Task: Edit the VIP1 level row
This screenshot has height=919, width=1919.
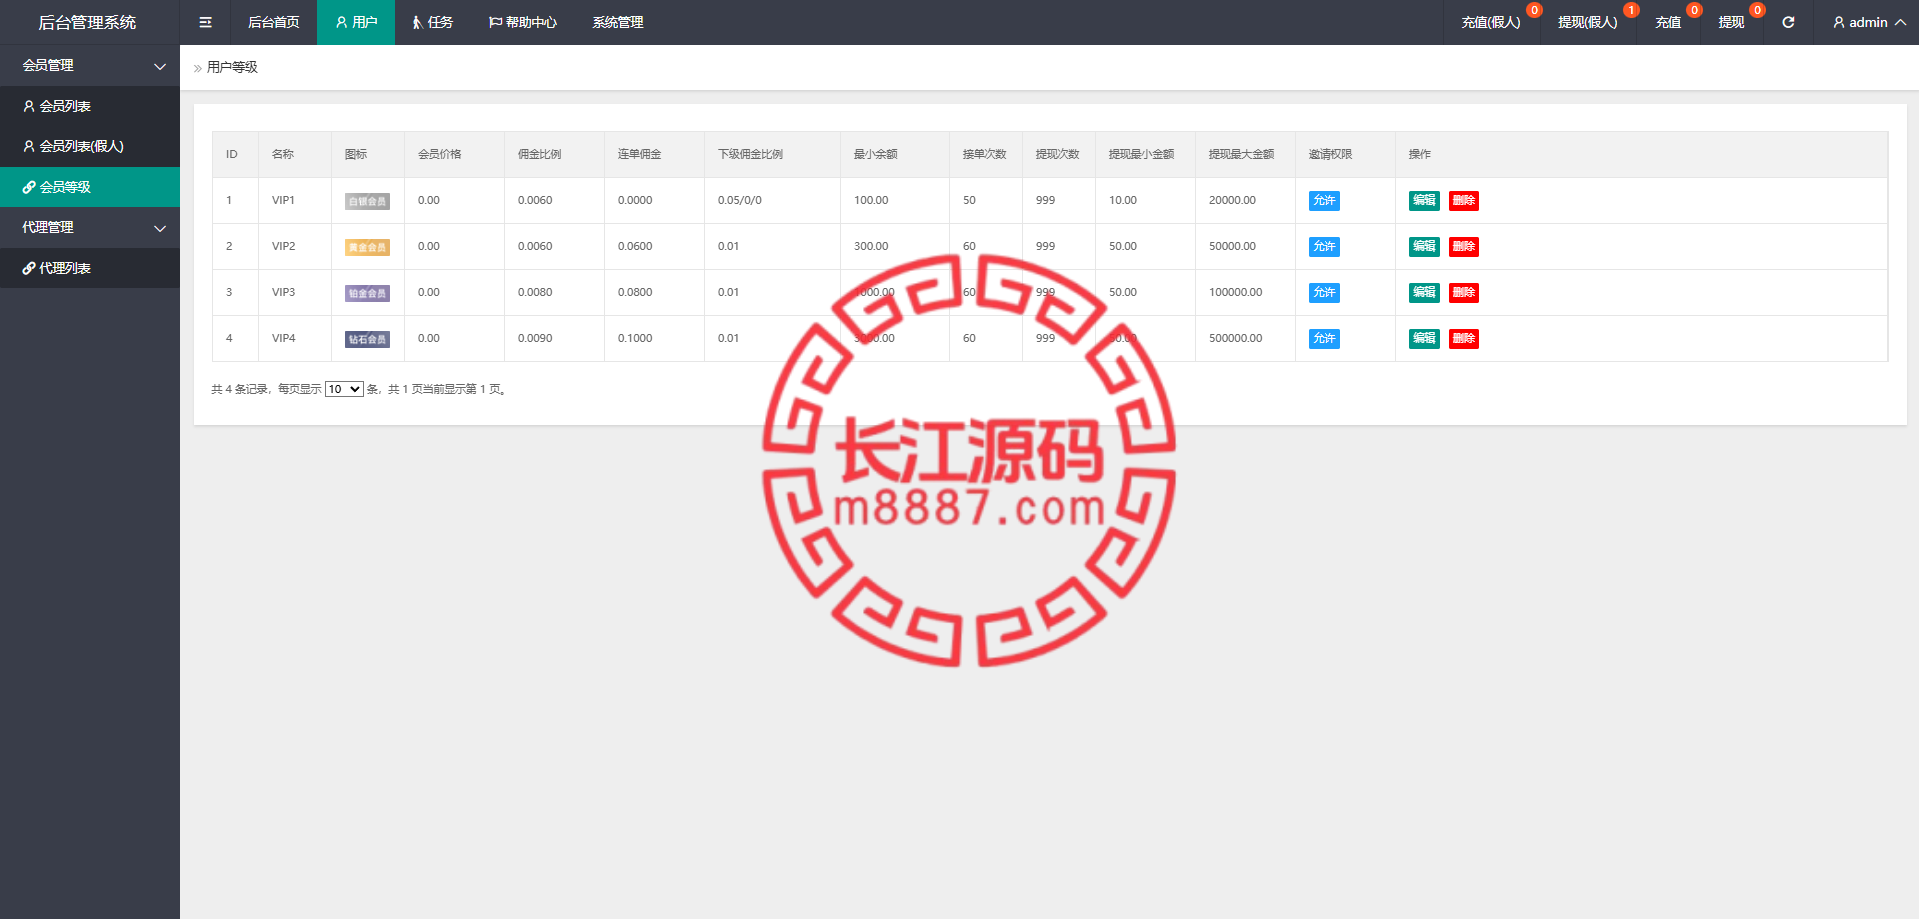Action: click(x=1424, y=201)
